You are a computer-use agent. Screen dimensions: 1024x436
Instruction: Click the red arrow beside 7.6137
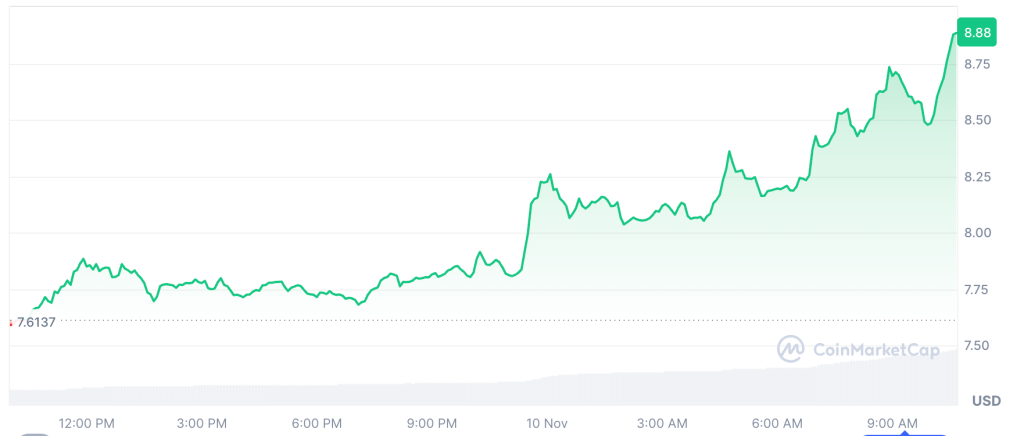pos(10,322)
